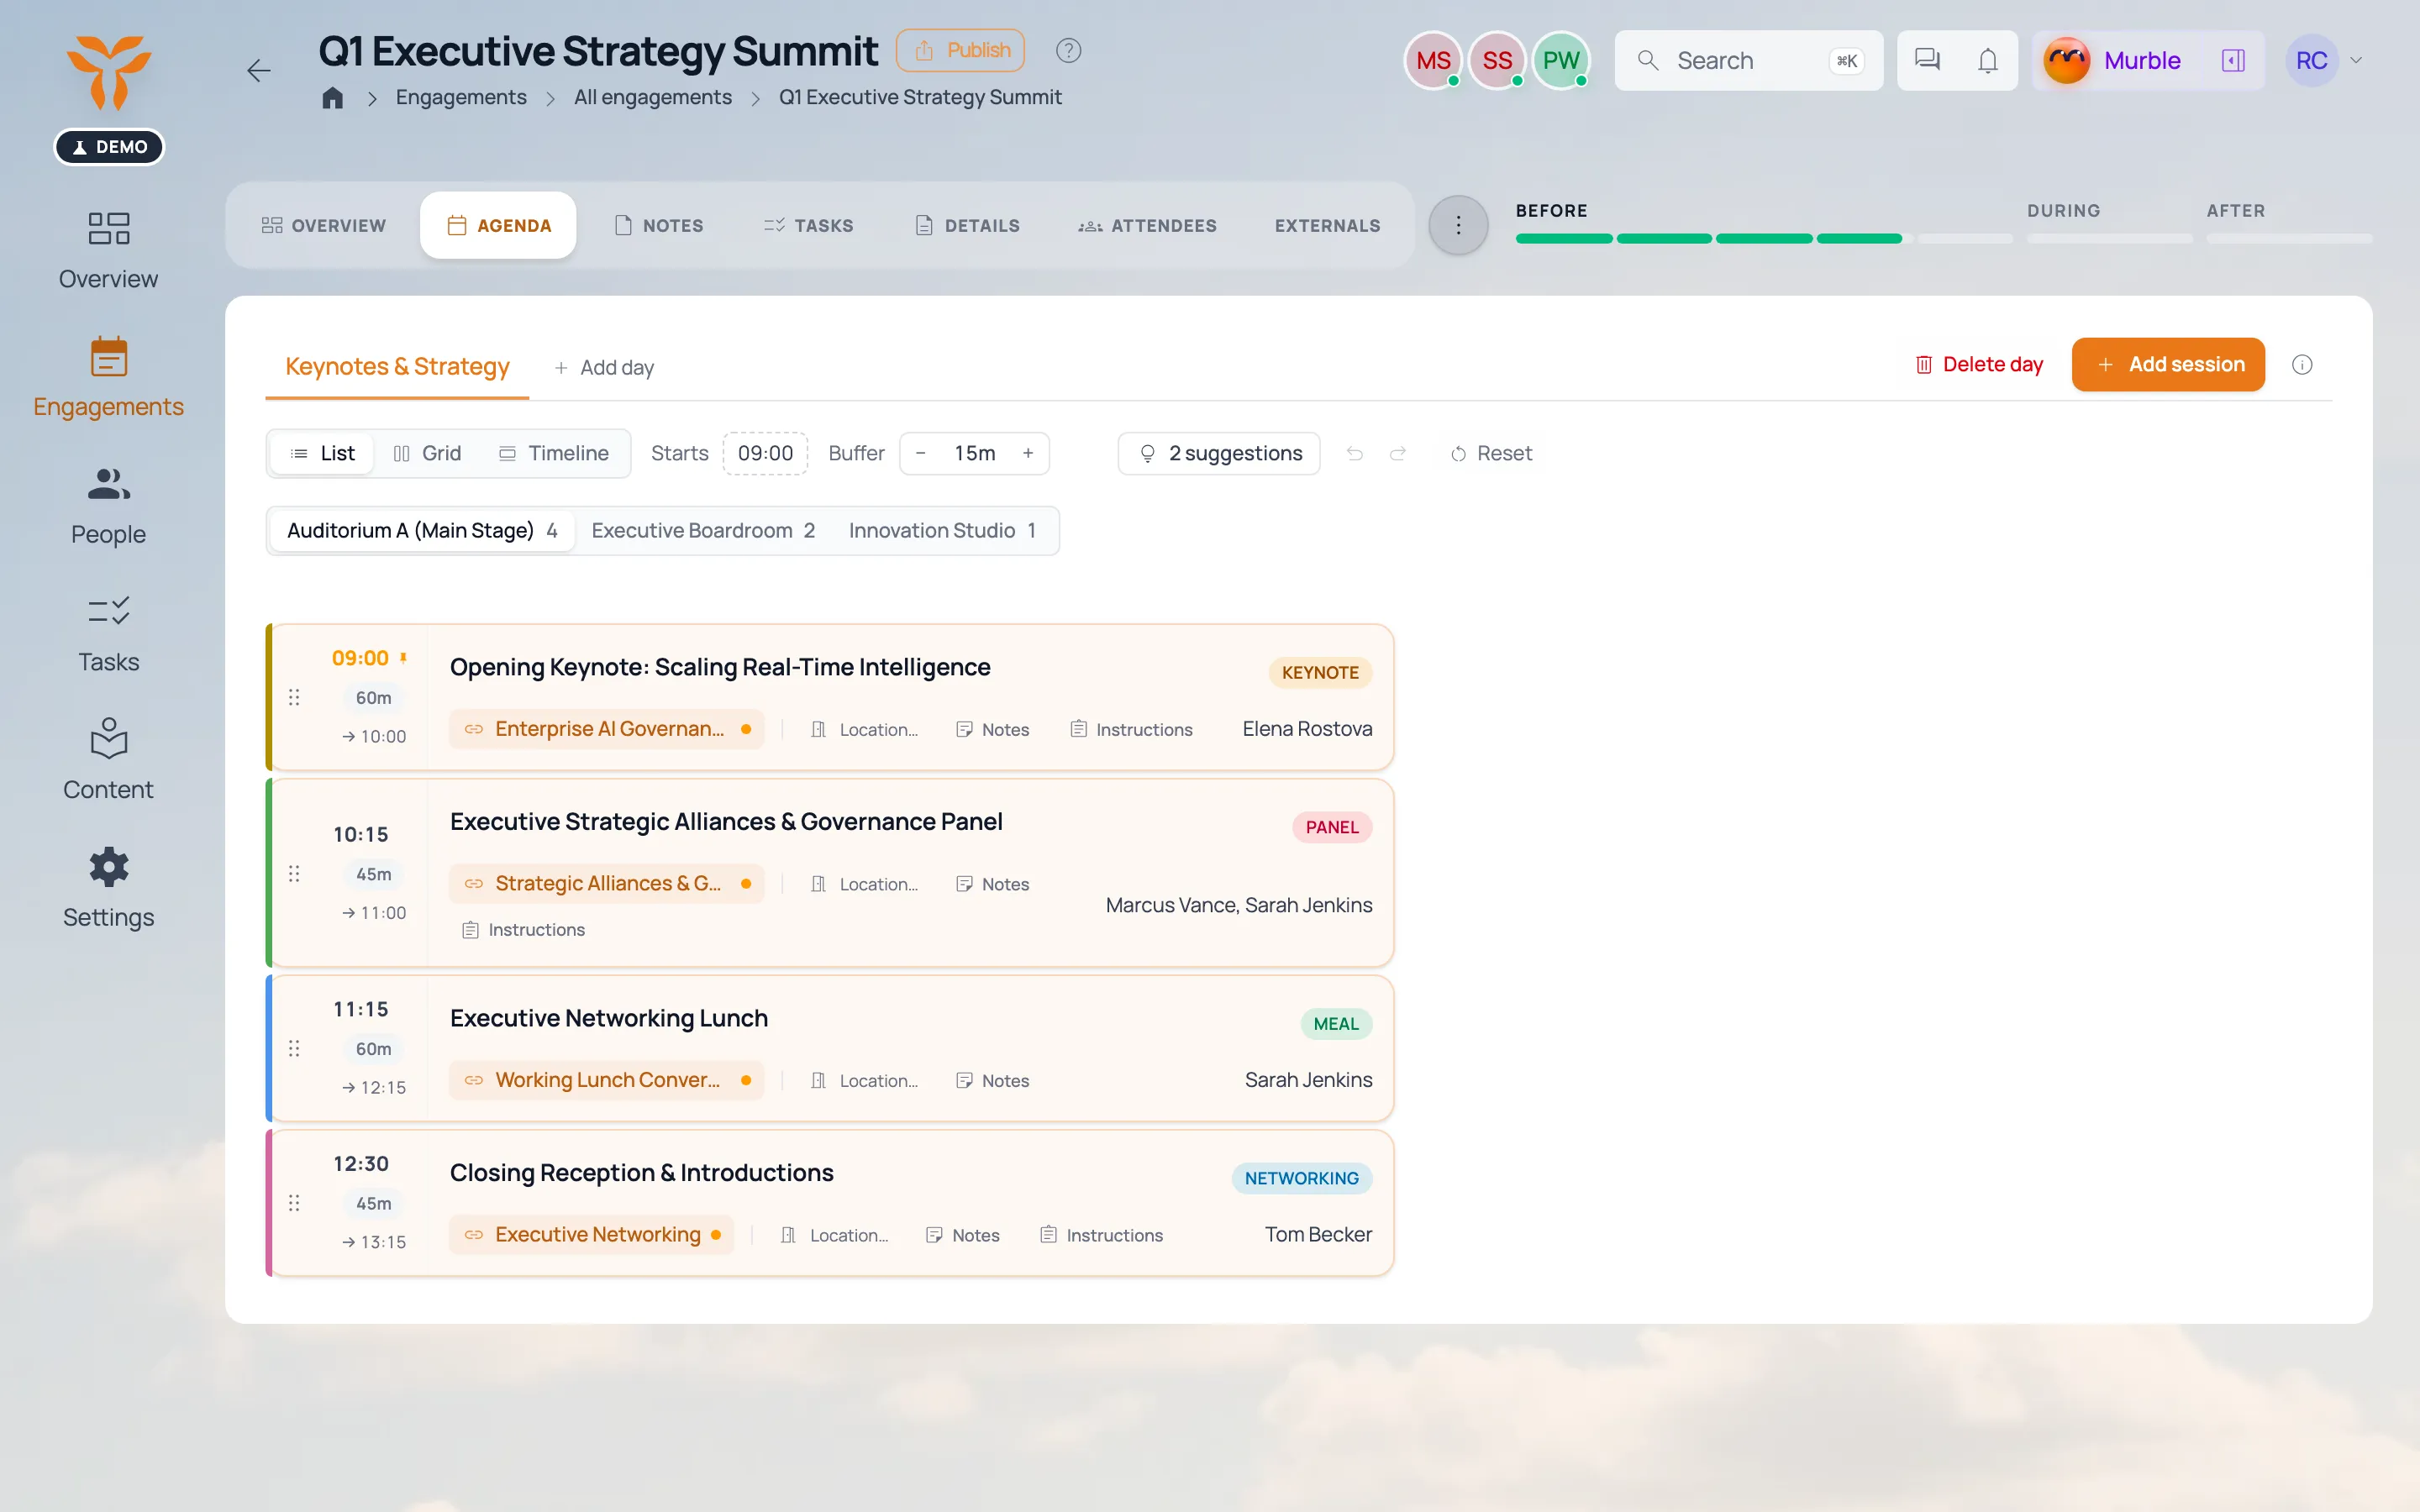Collapse the Murble side panel icon

(x=2233, y=60)
